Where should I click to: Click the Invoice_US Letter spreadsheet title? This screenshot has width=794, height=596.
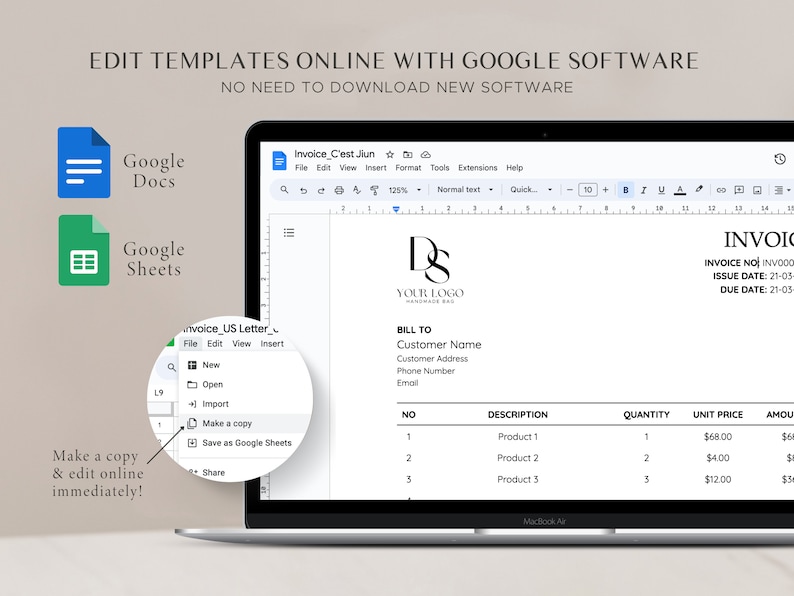pyautogui.click(x=230, y=328)
